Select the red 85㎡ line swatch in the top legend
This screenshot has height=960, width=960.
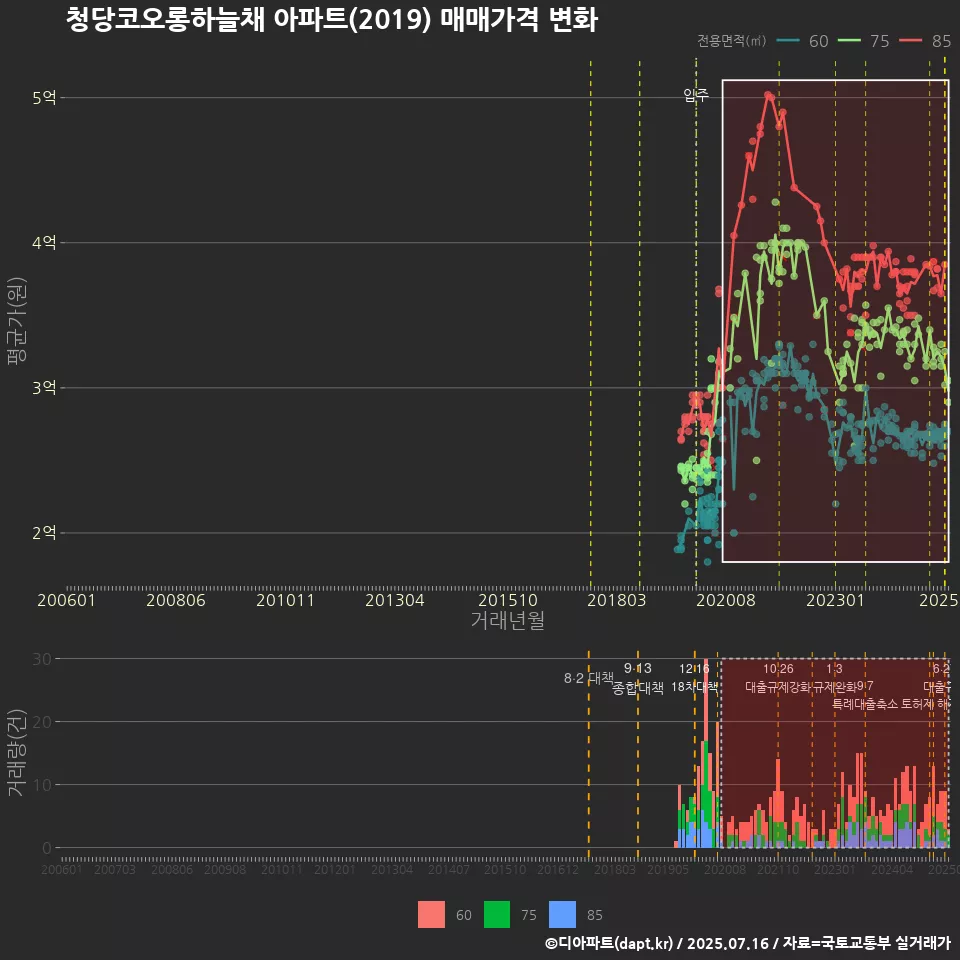point(910,41)
